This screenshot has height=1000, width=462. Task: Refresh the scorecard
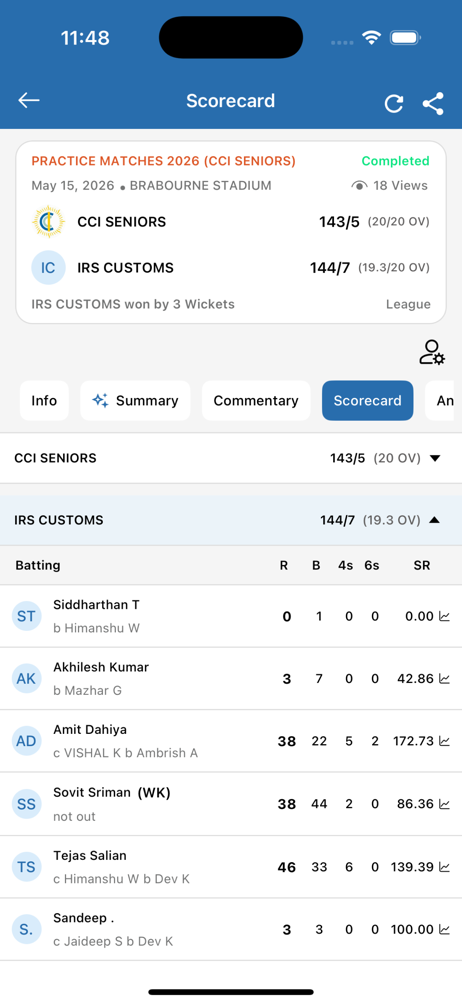point(394,104)
